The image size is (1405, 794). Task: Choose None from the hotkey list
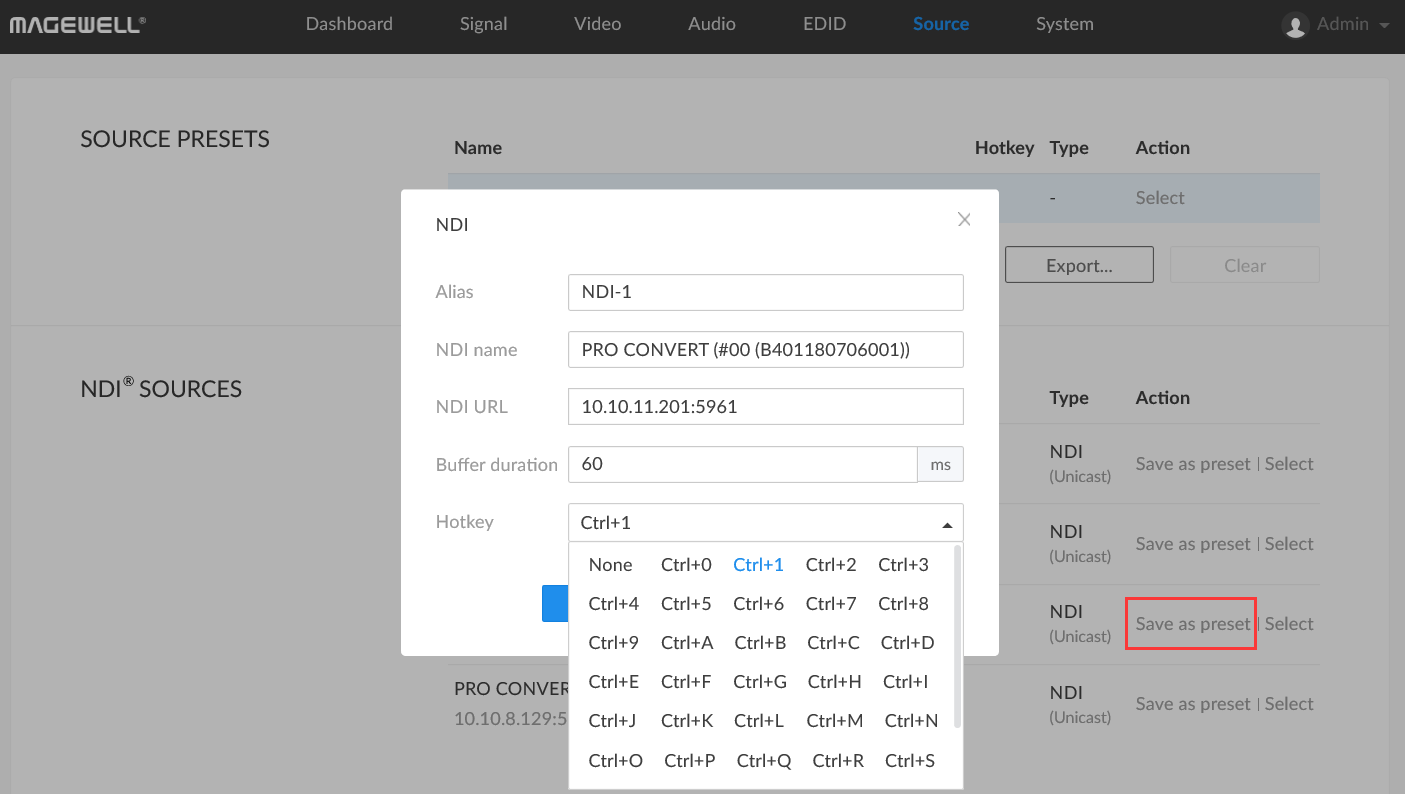pos(611,565)
